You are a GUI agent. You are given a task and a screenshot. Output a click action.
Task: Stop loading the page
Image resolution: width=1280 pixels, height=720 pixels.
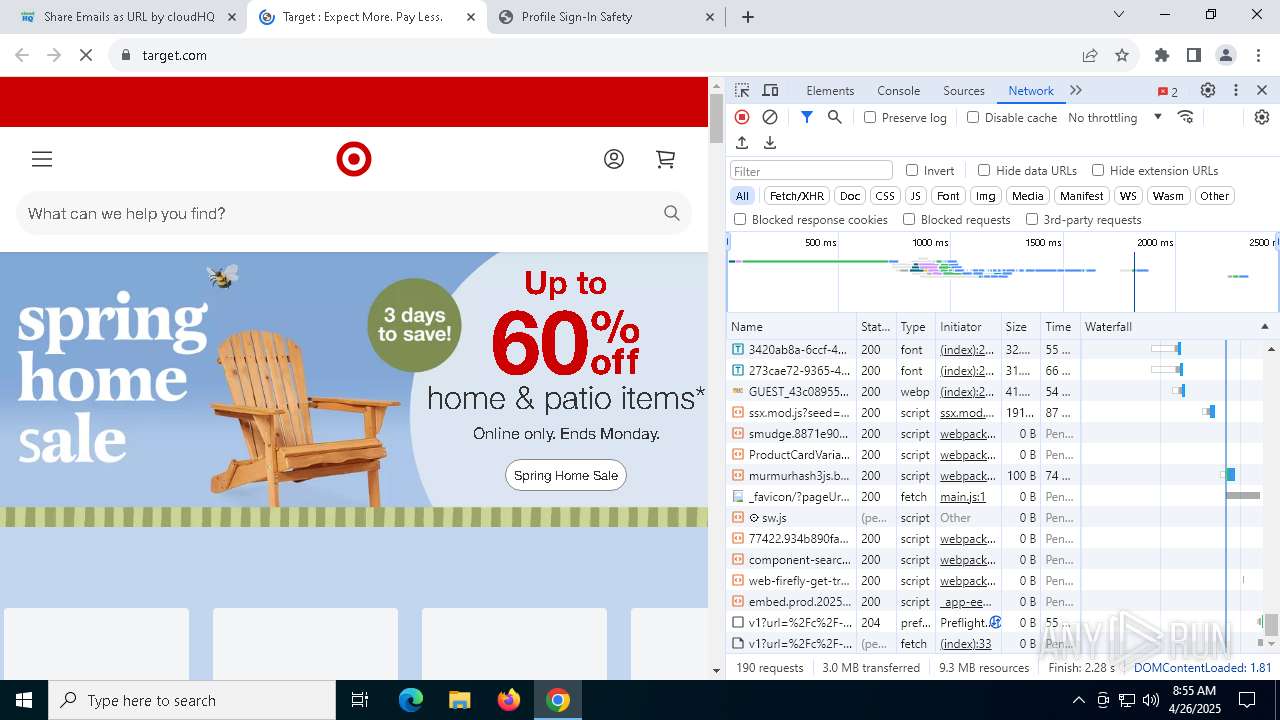coord(86,55)
